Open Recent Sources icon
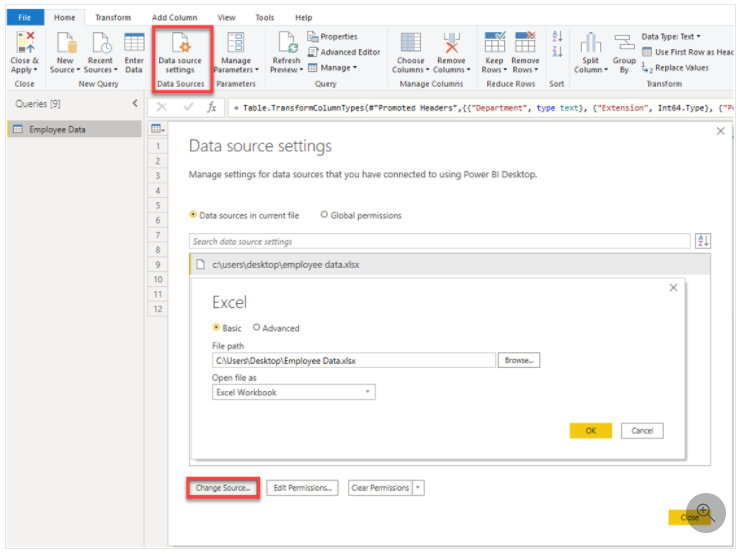 point(101,42)
